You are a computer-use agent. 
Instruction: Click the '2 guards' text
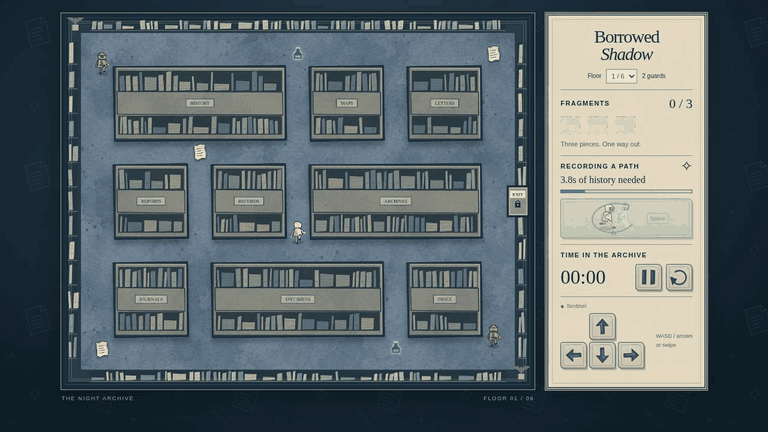point(653,76)
